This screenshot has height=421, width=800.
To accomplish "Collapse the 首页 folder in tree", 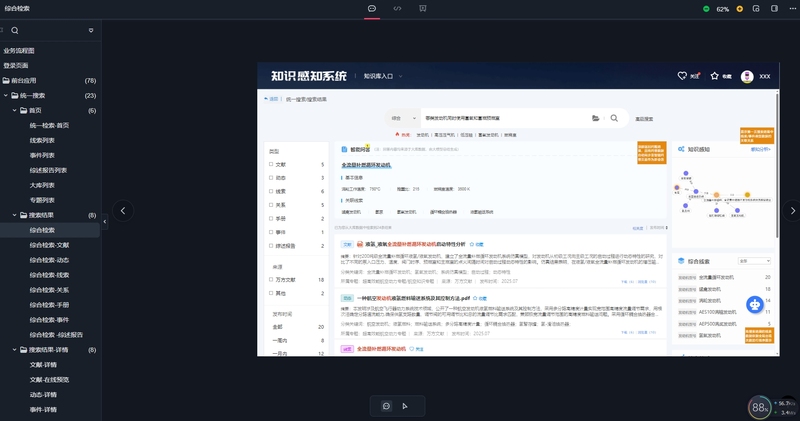I will [x=14, y=110].
